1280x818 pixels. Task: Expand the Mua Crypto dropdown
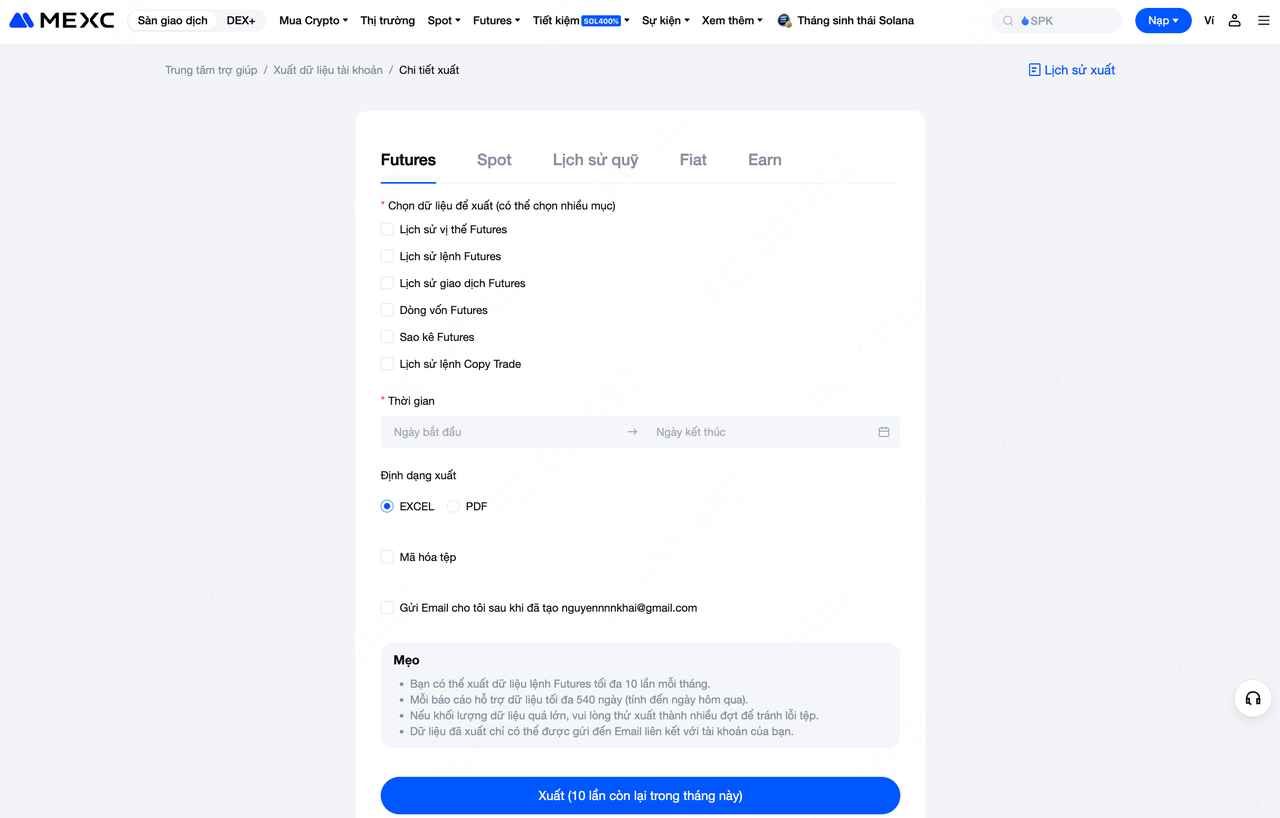pos(313,20)
